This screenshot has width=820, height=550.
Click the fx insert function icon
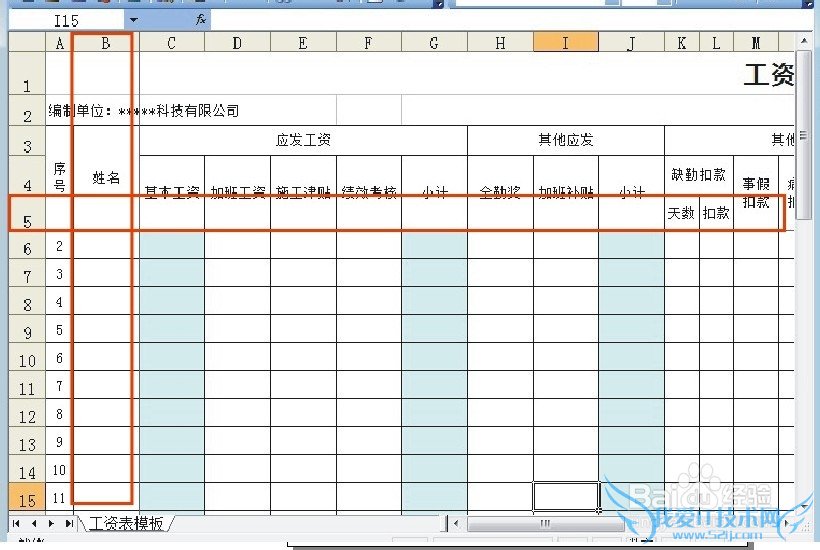(x=201, y=20)
